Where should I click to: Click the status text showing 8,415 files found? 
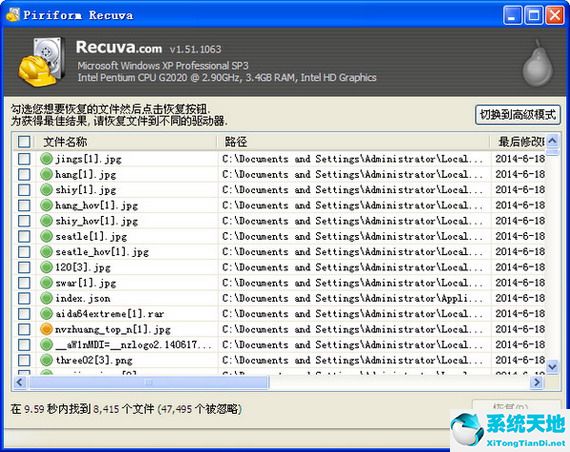(x=126, y=409)
